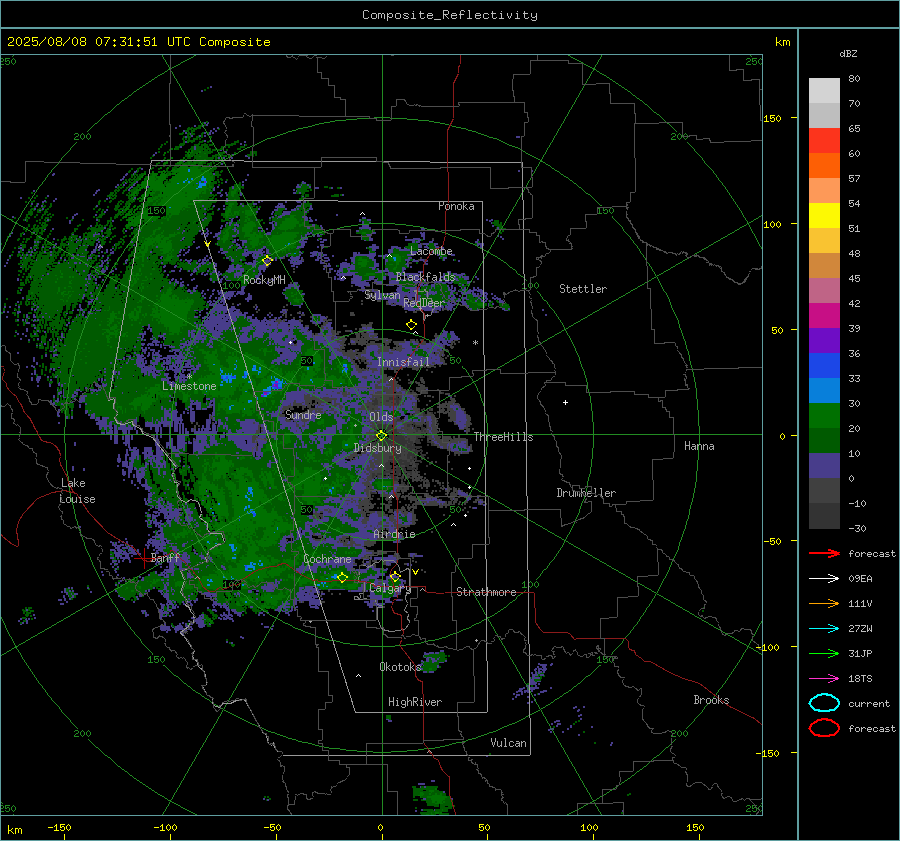900x841 pixels.
Task: Click the Lake Louise map label
Action: click(x=77, y=491)
